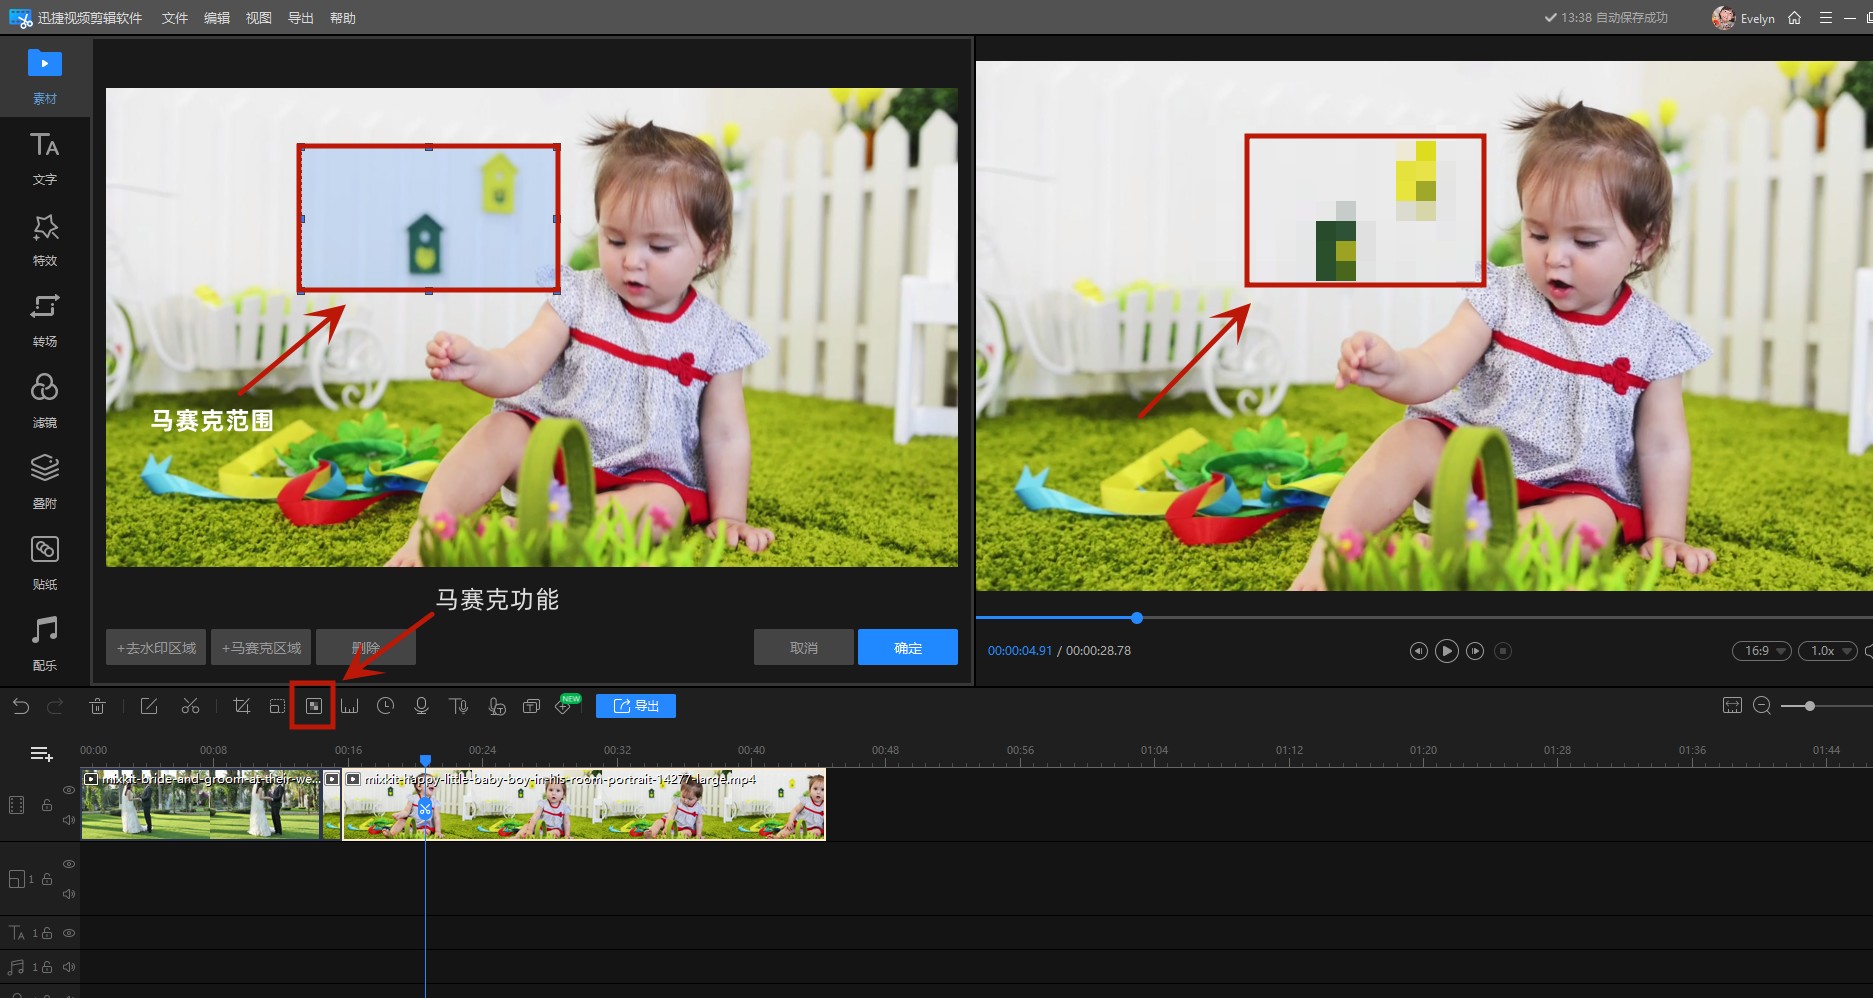Open the 文件 menu
1873x998 pixels.
click(175, 18)
